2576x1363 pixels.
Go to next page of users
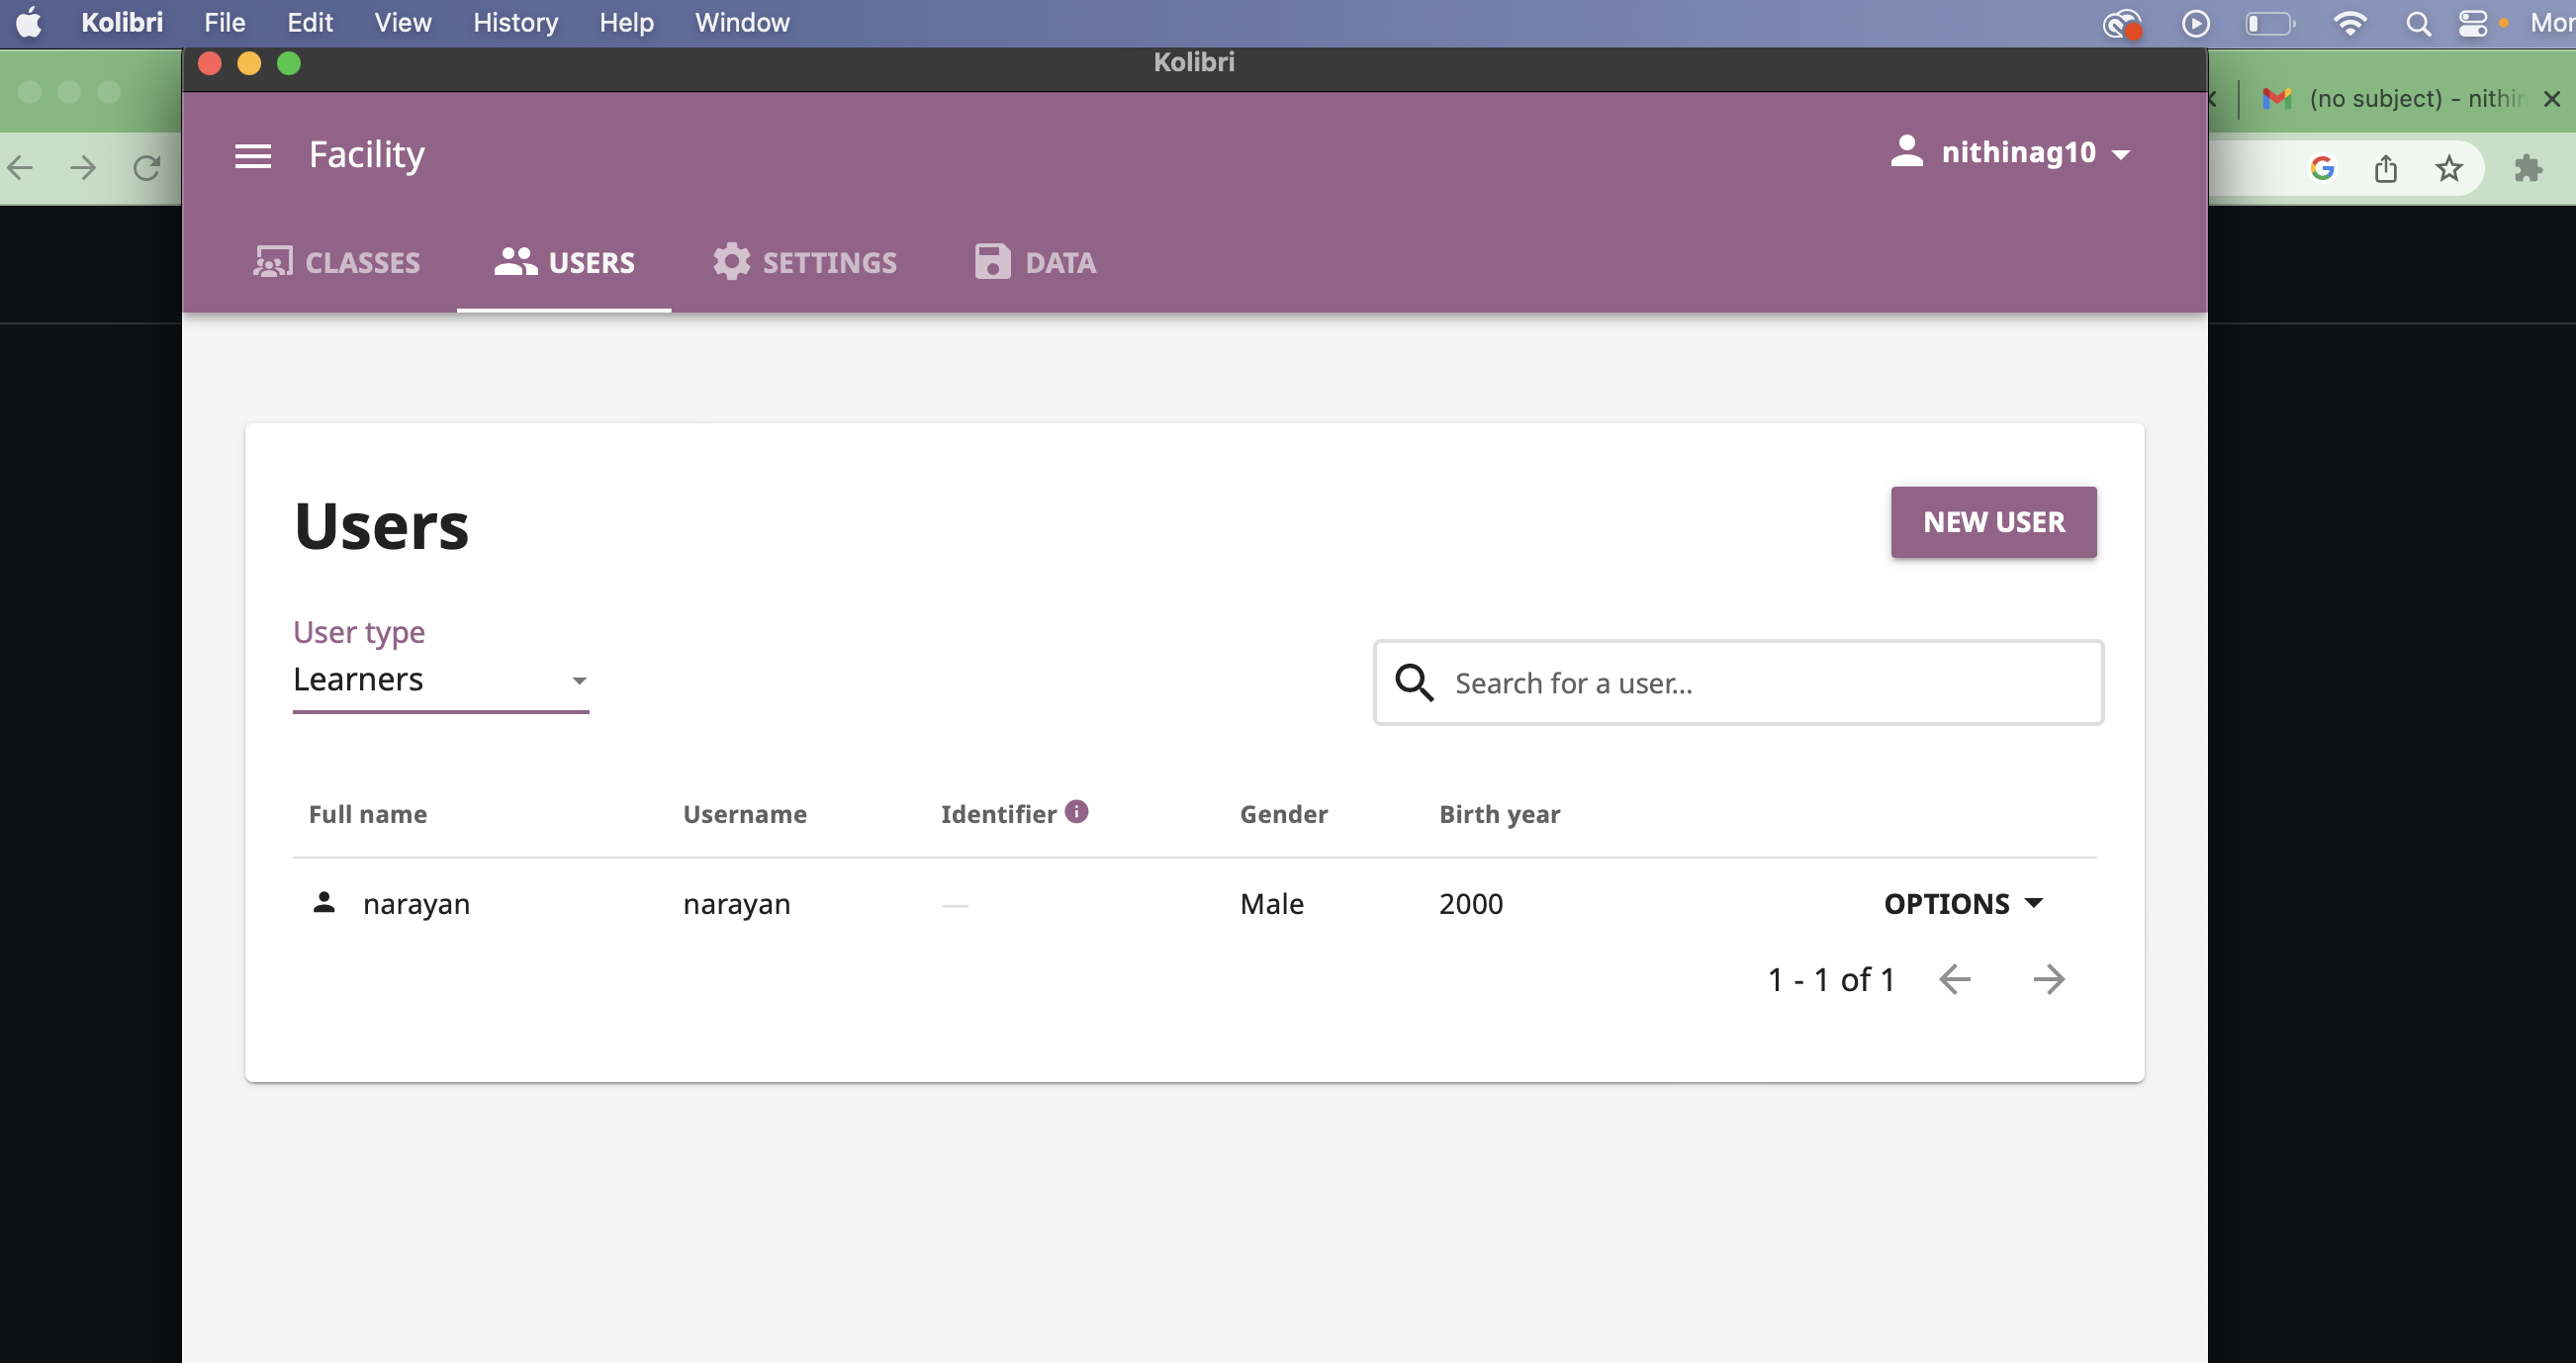click(2048, 979)
